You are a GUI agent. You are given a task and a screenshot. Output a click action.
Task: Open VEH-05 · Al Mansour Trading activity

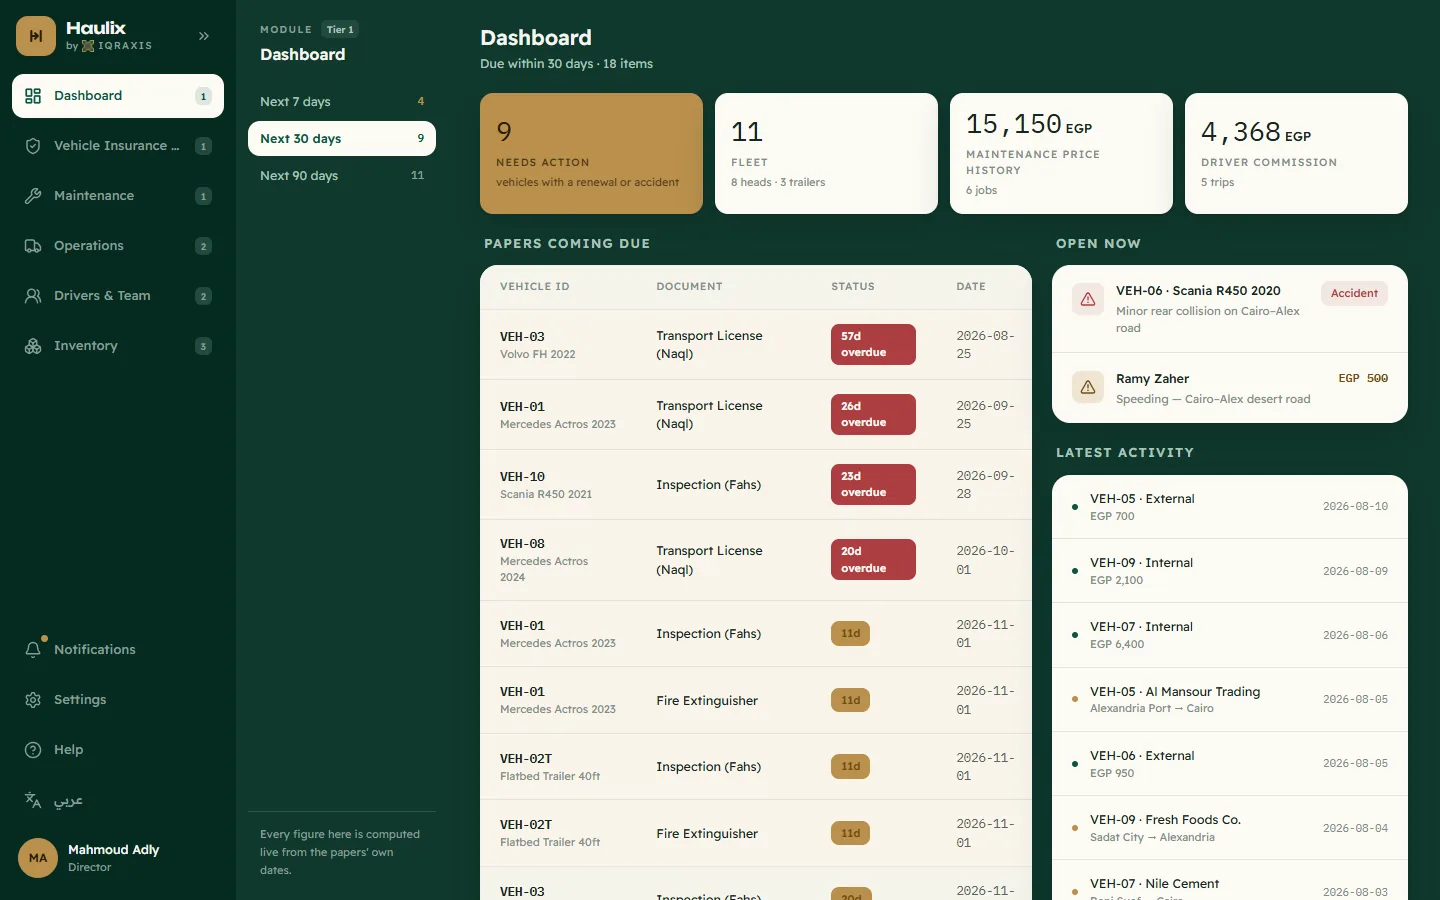click(x=1230, y=700)
